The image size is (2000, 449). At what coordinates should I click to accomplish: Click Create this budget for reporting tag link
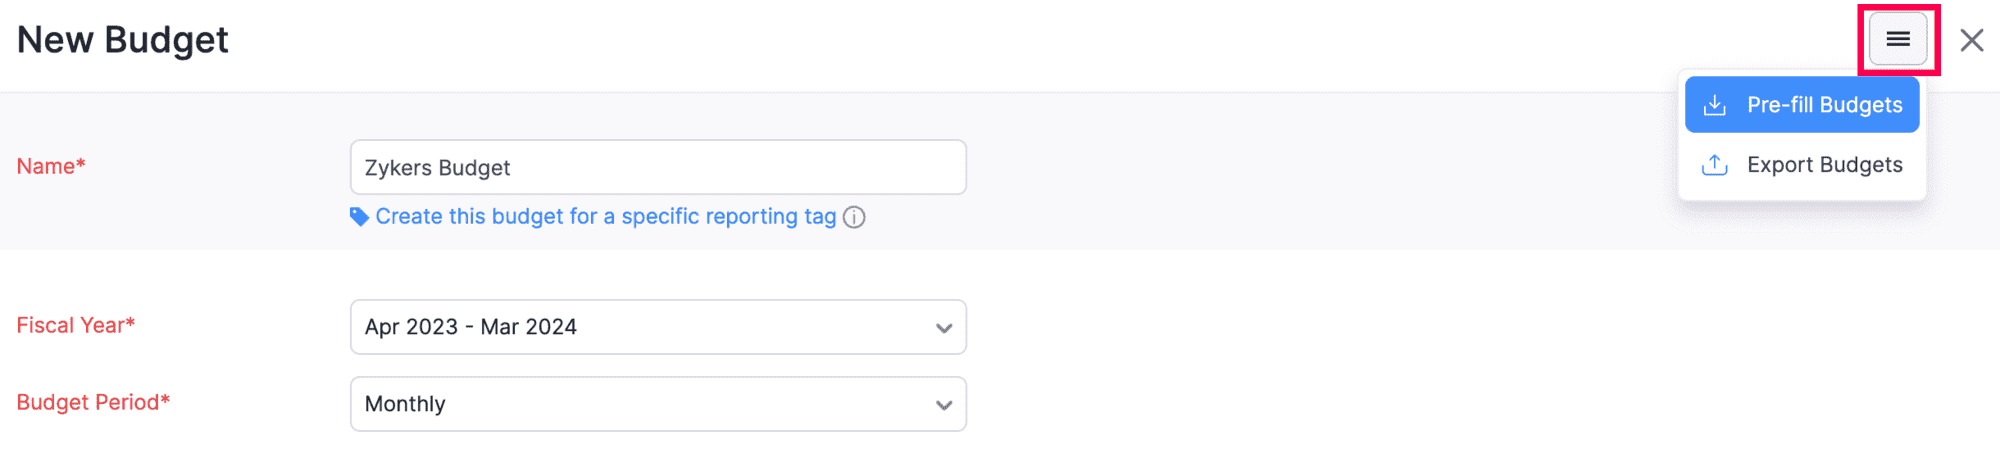[x=605, y=217]
